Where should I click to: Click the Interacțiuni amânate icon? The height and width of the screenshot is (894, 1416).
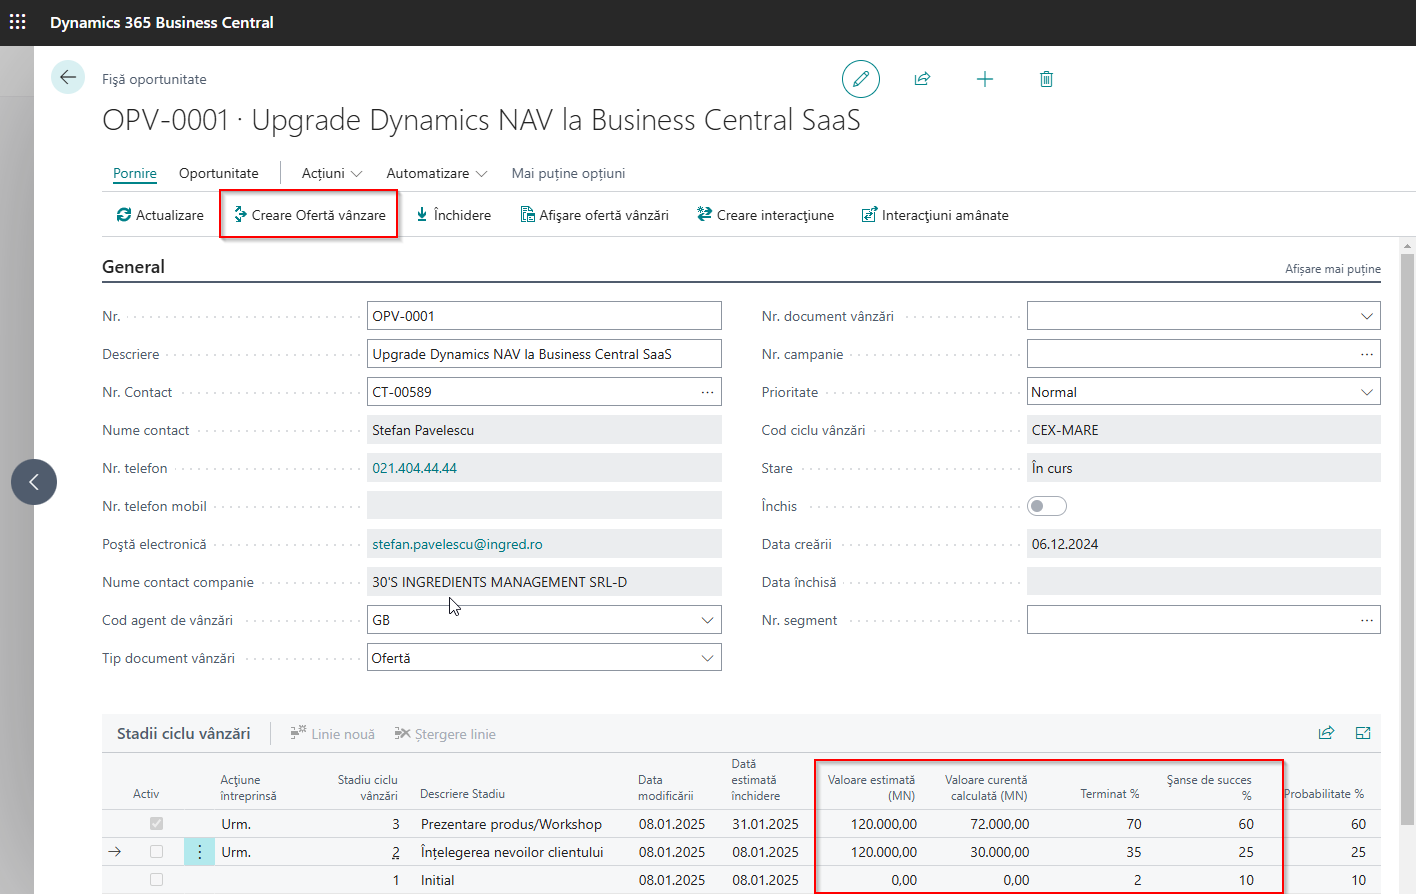pyautogui.click(x=869, y=214)
